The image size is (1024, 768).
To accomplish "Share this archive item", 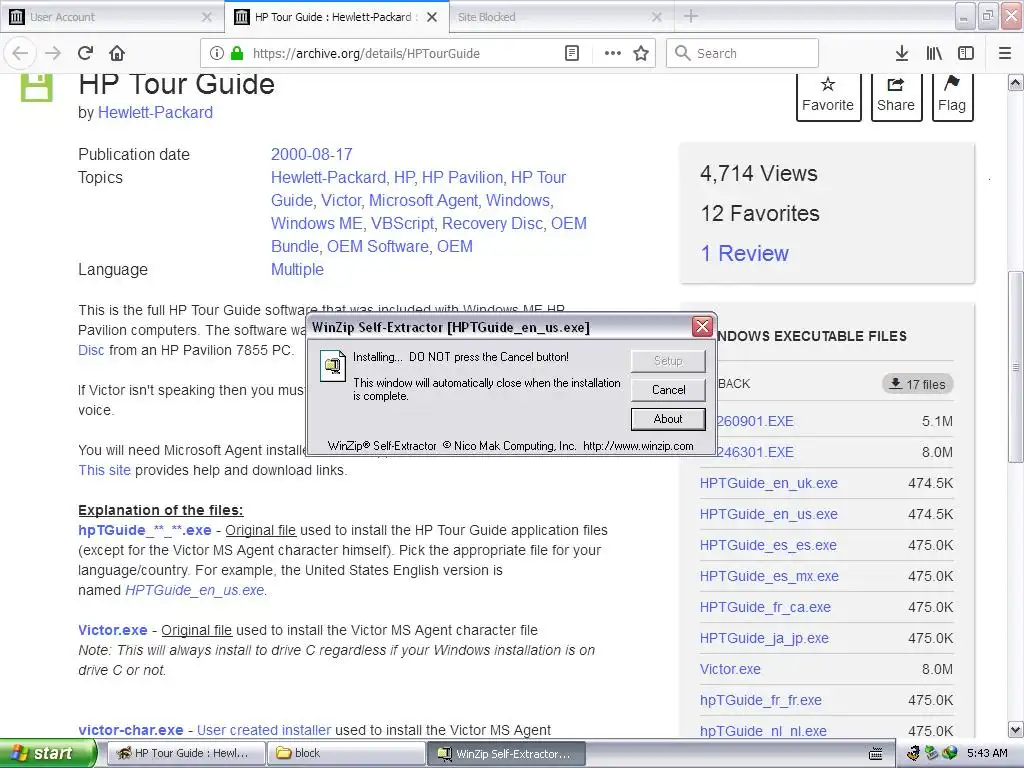I will (896, 95).
